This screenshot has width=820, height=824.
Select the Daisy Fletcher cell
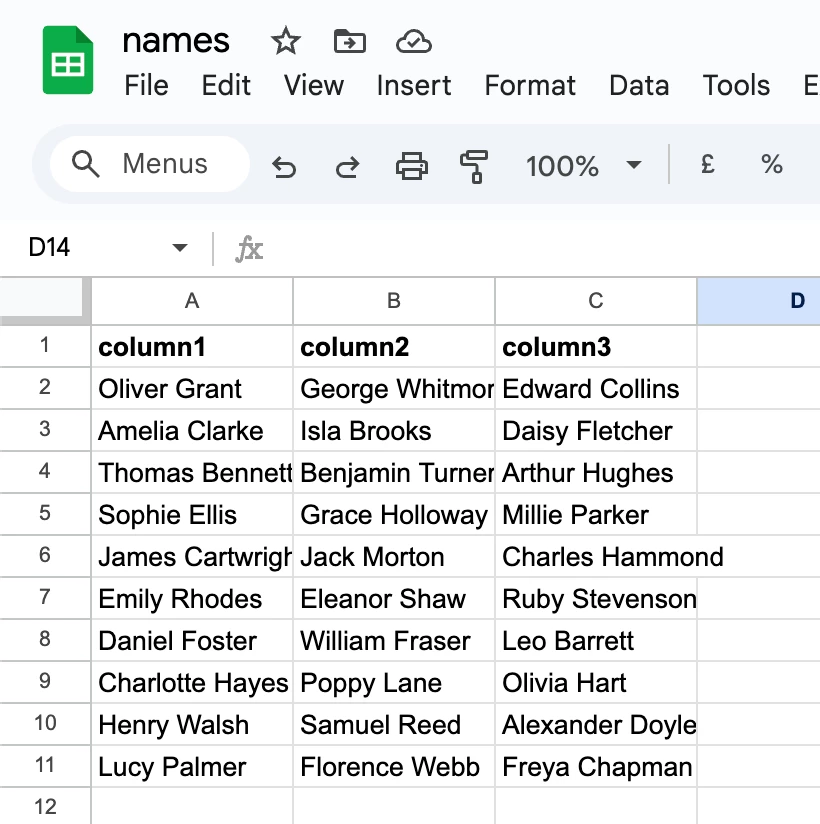[x=596, y=430]
